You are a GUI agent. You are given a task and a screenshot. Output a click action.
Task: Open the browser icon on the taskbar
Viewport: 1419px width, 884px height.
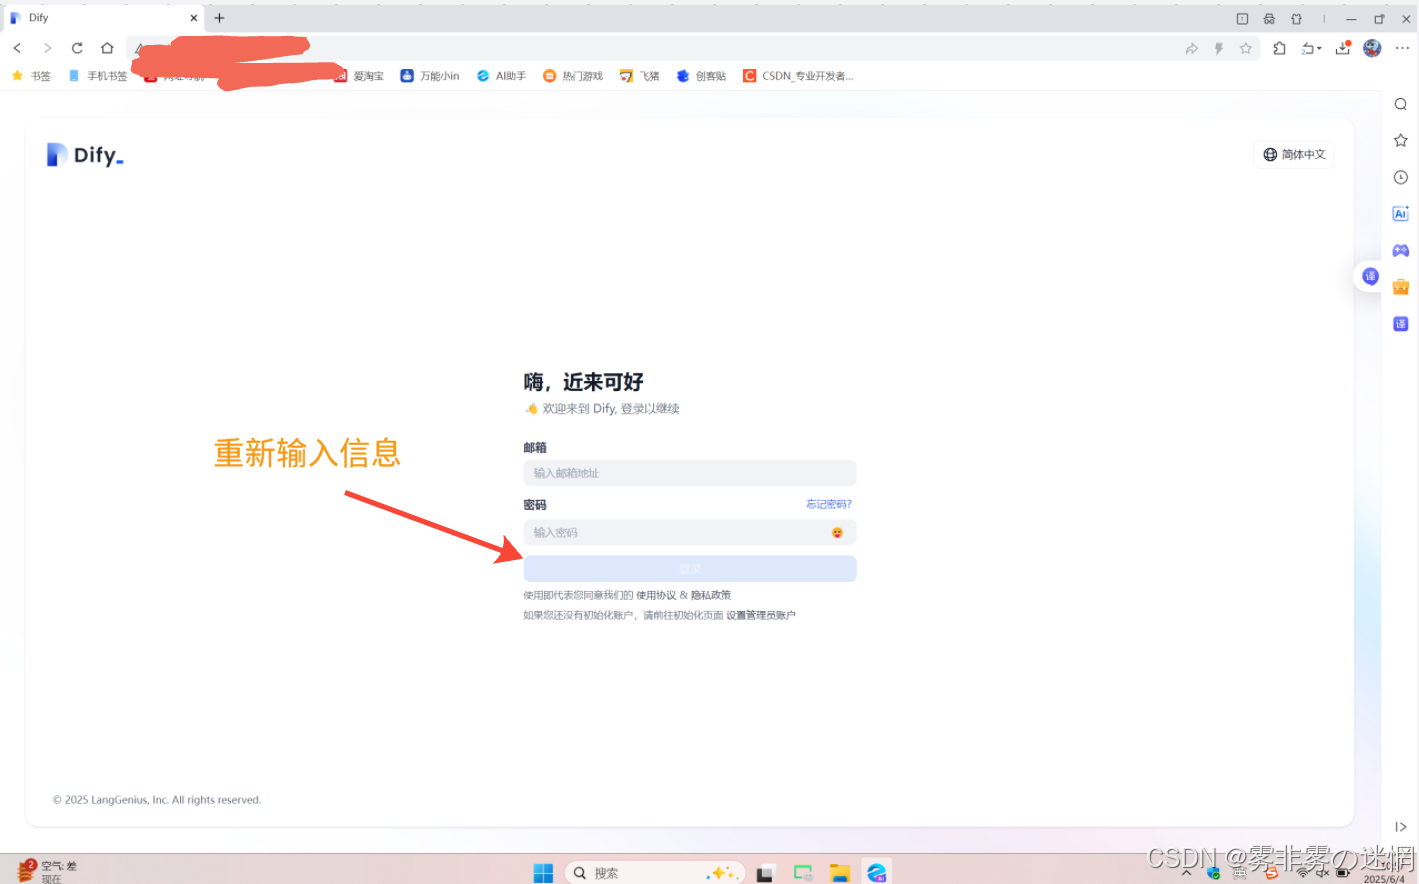(x=877, y=873)
